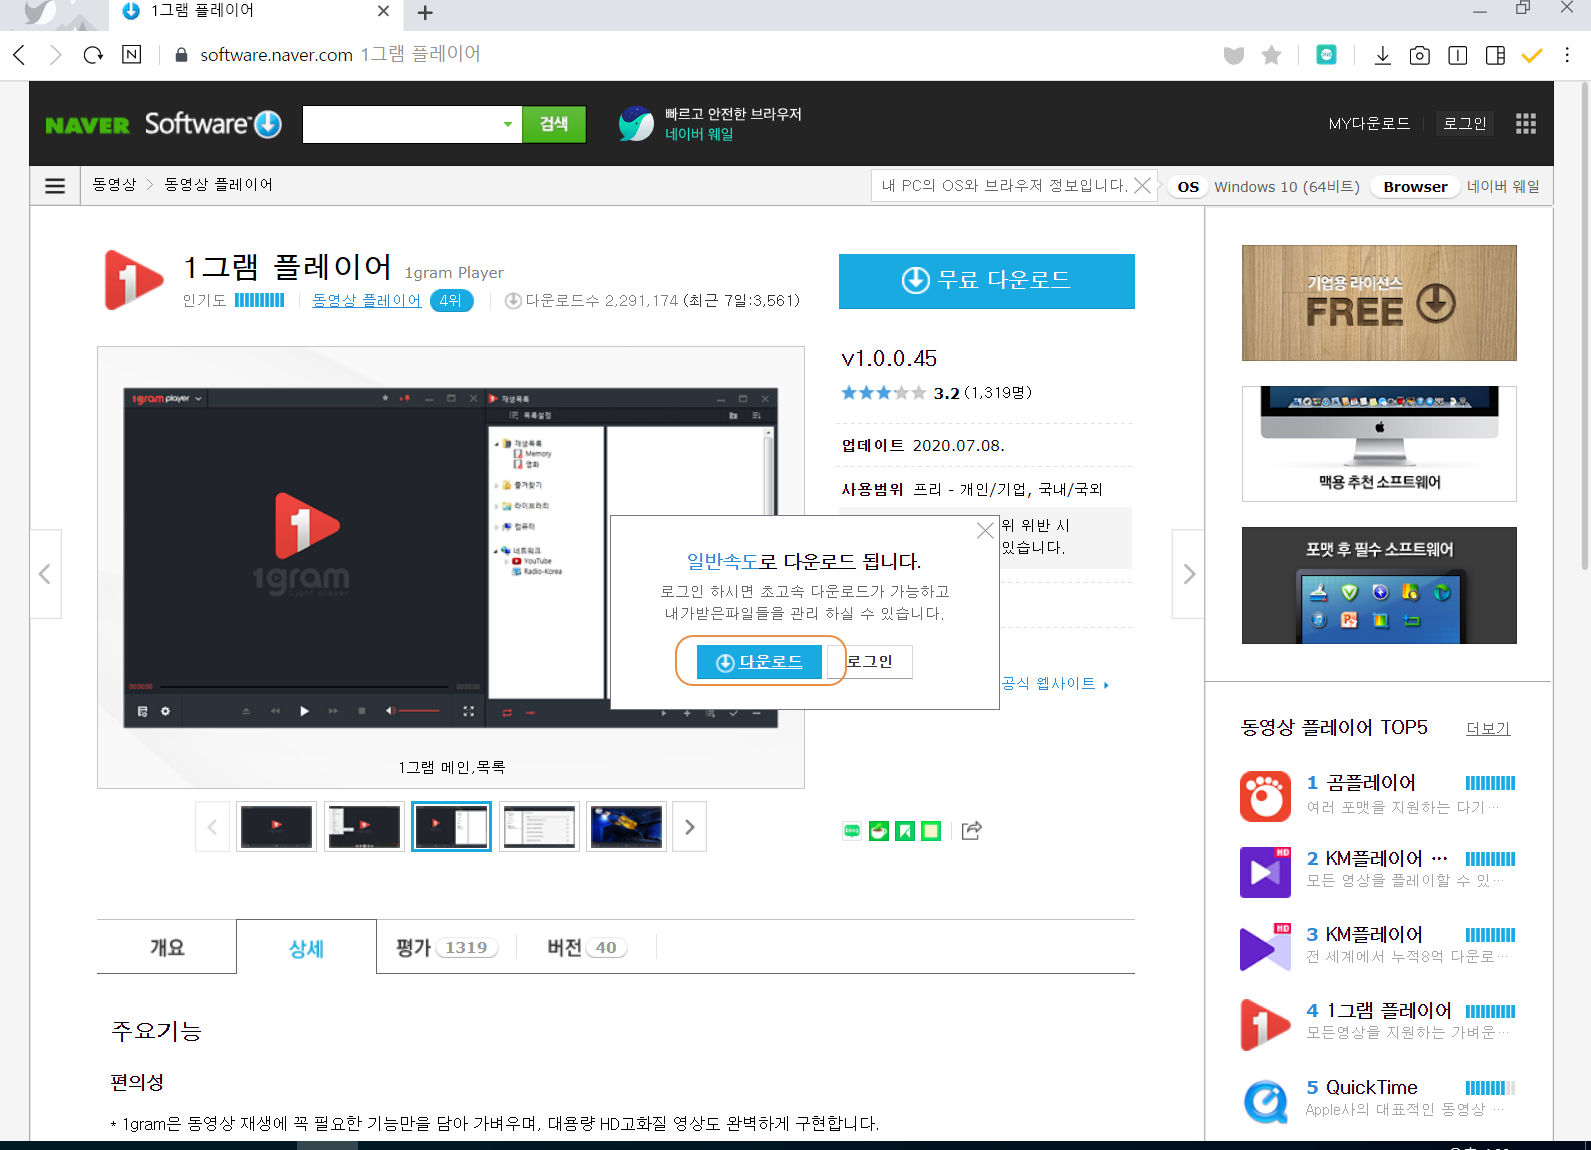Click the Software logo in header
This screenshot has height=1150, width=1591.
tap(213, 124)
